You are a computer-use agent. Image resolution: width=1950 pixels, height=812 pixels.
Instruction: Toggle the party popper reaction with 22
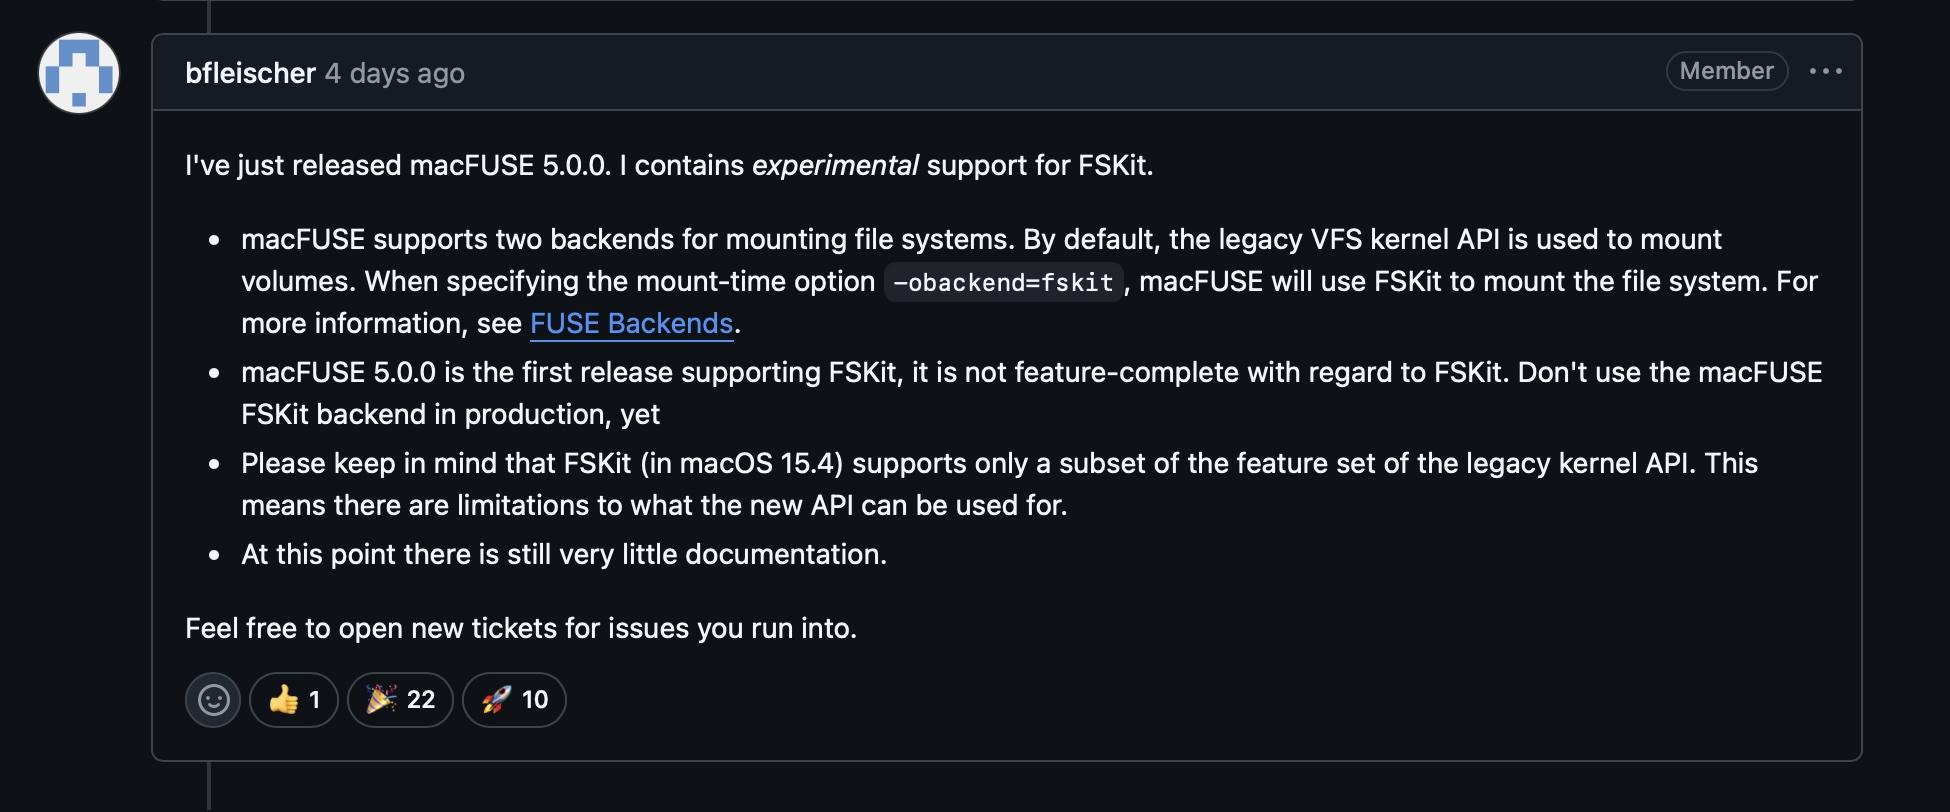[x=400, y=699]
